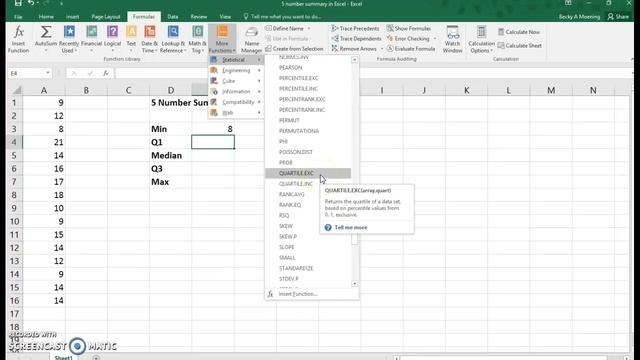Open Math & Trig functions
Viewport: 640px width, 360px height.
click(x=198, y=39)
